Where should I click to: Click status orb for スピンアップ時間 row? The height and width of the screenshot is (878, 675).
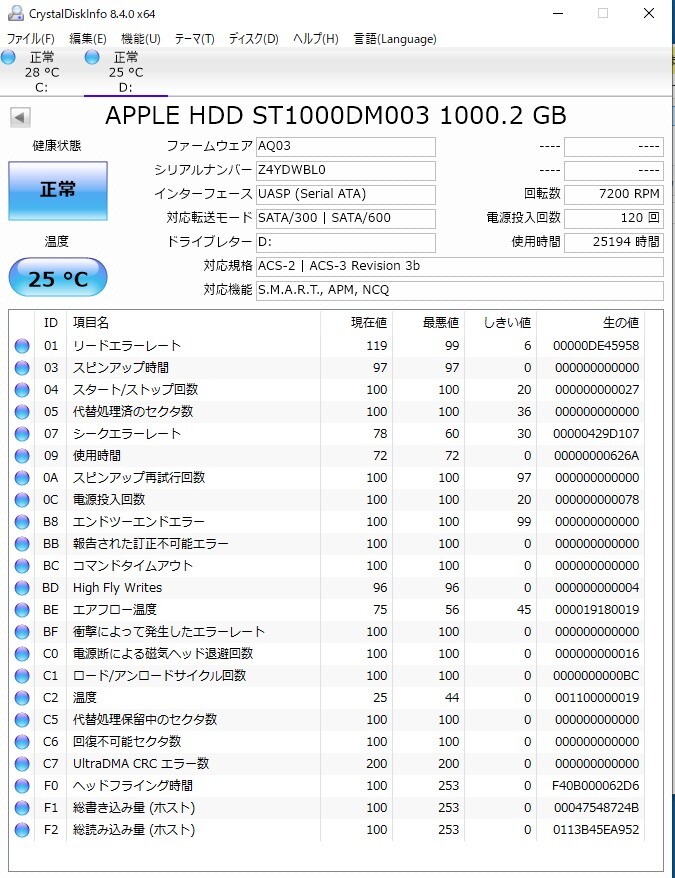(22, 368)
